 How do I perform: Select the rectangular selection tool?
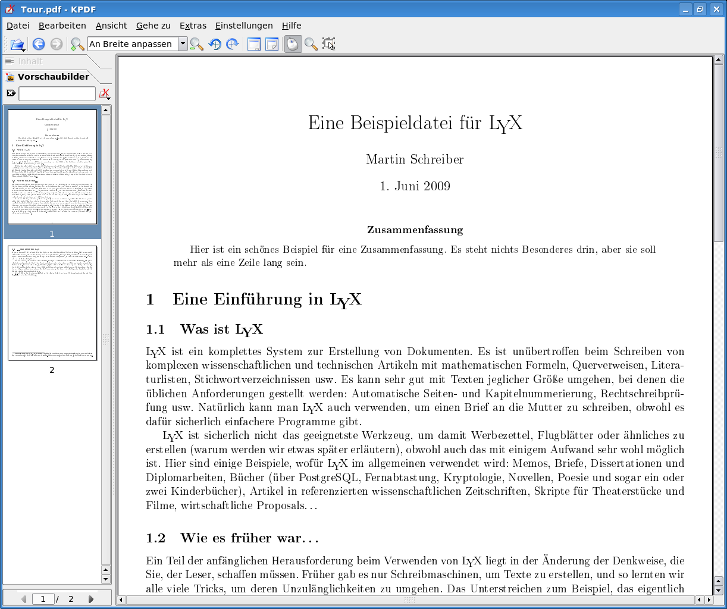click(x=329, y=44)
